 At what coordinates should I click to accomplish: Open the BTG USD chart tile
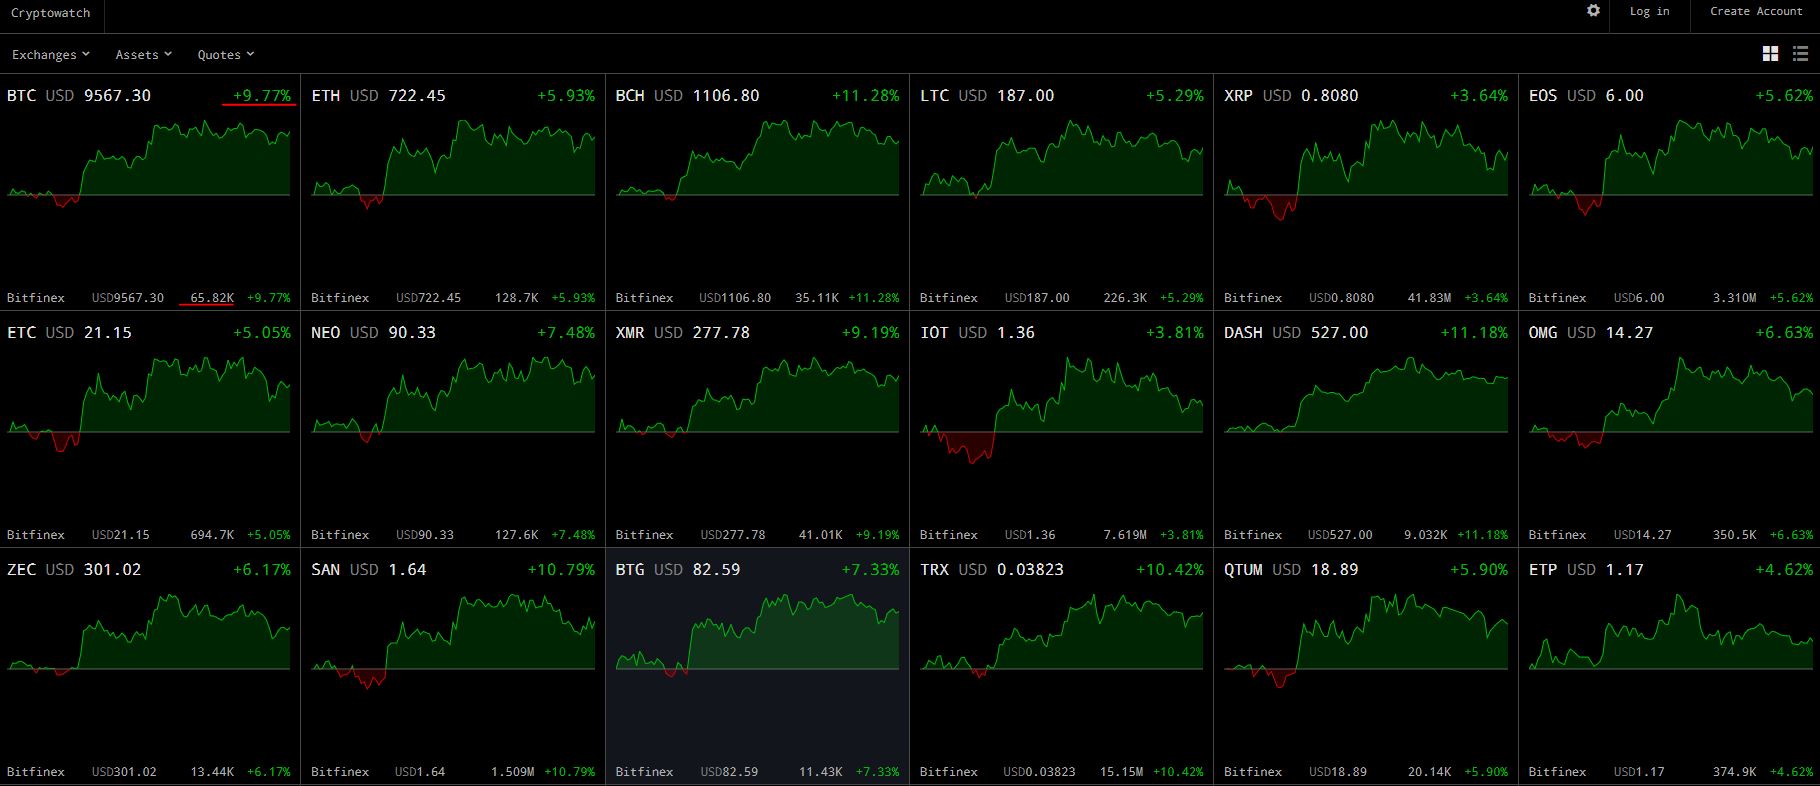click(x=757, y=666)
